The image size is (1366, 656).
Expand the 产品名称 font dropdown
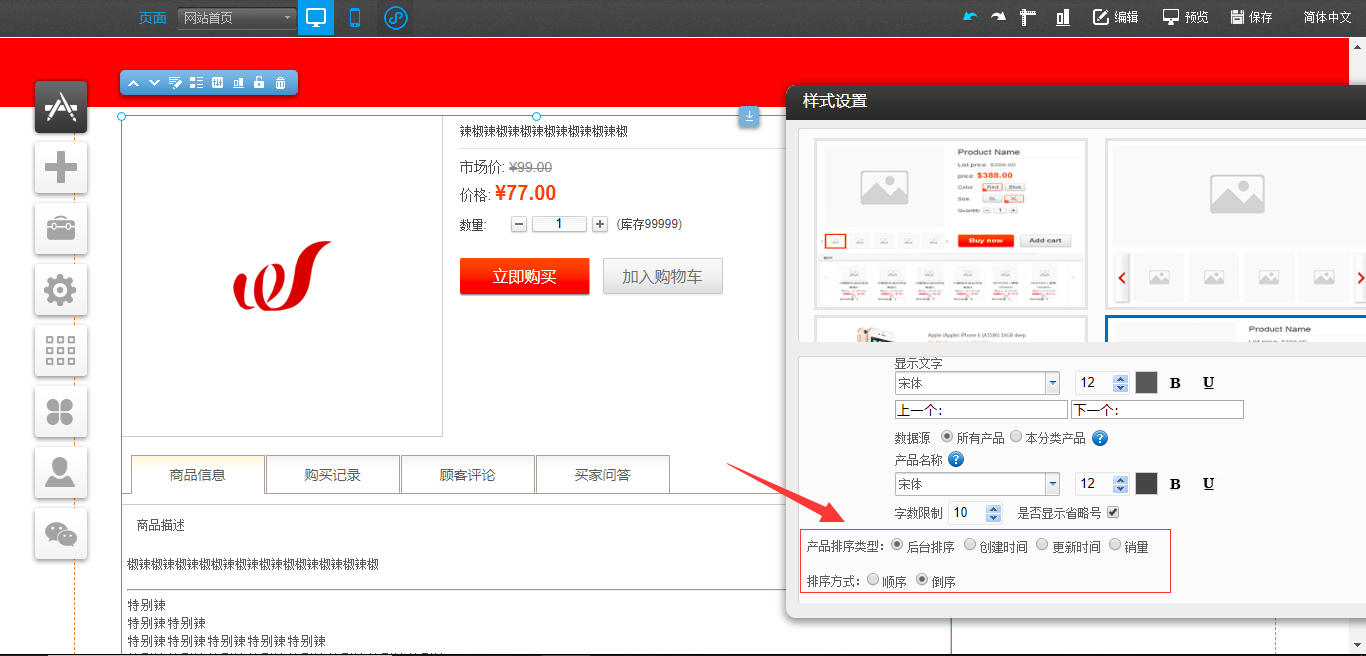tap(1051, 484)
